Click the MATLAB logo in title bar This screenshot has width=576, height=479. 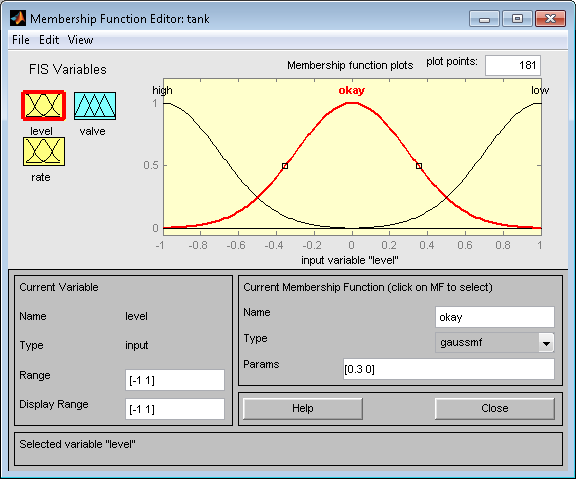coord(18,18)
